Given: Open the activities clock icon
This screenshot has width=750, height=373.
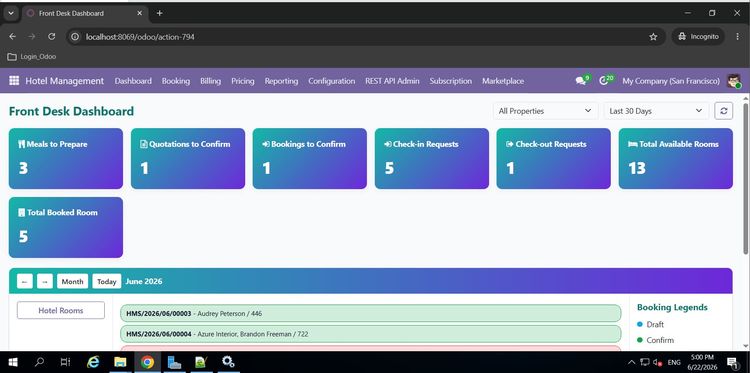Looking at the screenshot, I should (x=605, y=81).
